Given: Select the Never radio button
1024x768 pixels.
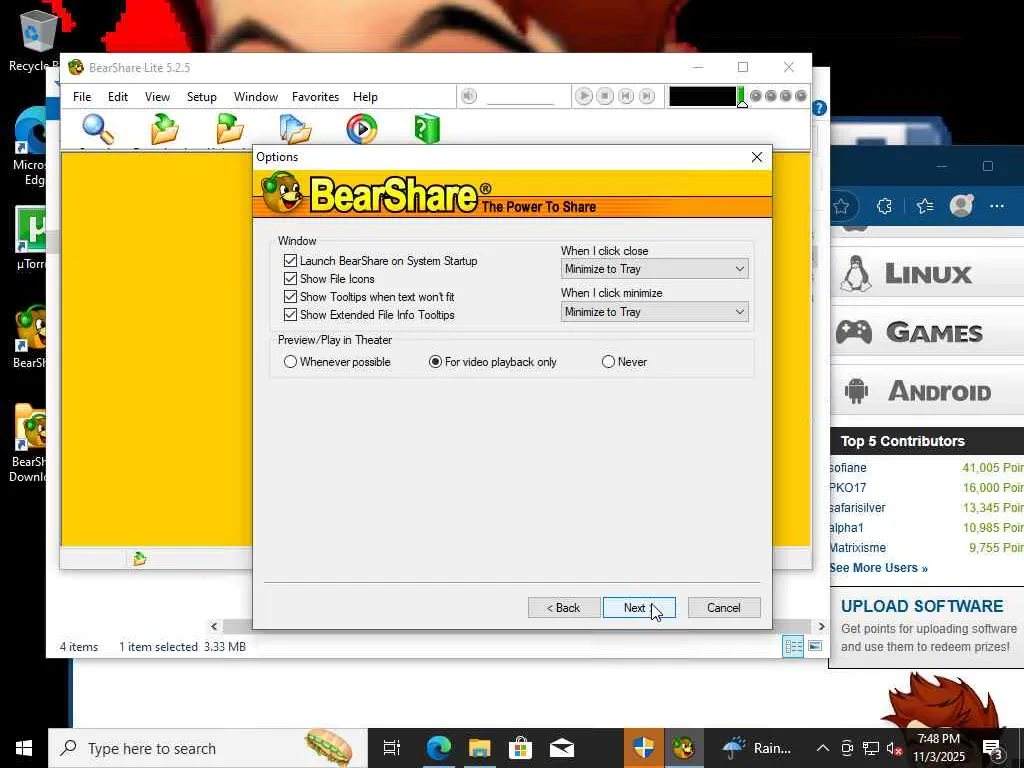Looking at the screenshot, I should pyautogui.click(x=609, y=362).
